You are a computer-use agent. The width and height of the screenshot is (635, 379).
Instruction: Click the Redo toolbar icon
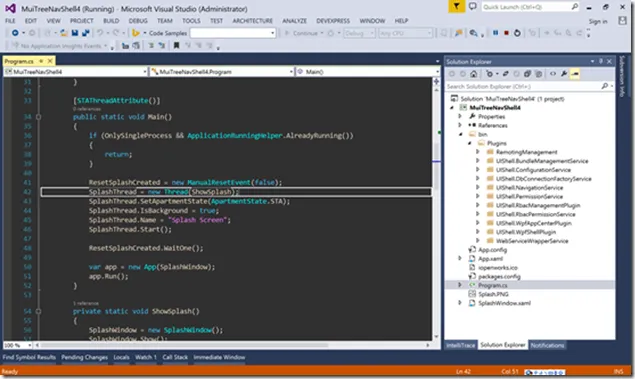pyautogui.click(x=116, y=33)
